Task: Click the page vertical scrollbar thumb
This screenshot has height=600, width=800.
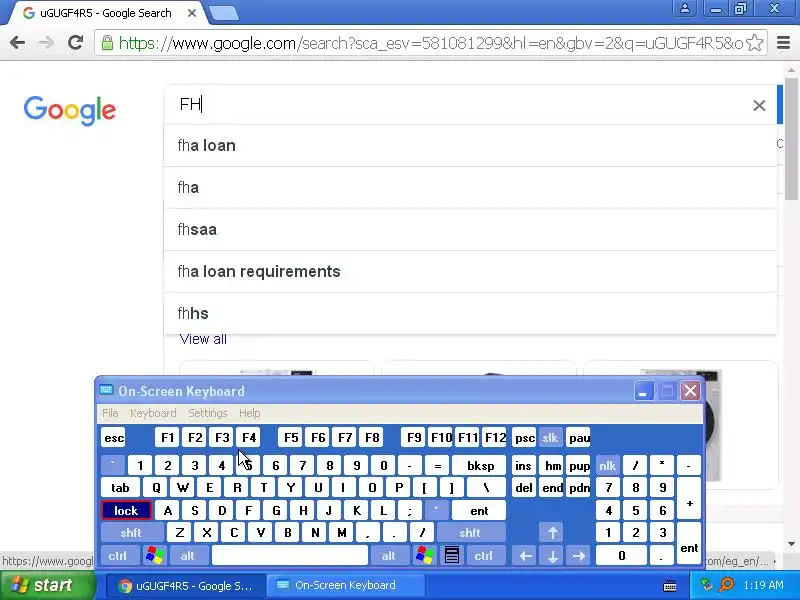Action: point(791,139)
